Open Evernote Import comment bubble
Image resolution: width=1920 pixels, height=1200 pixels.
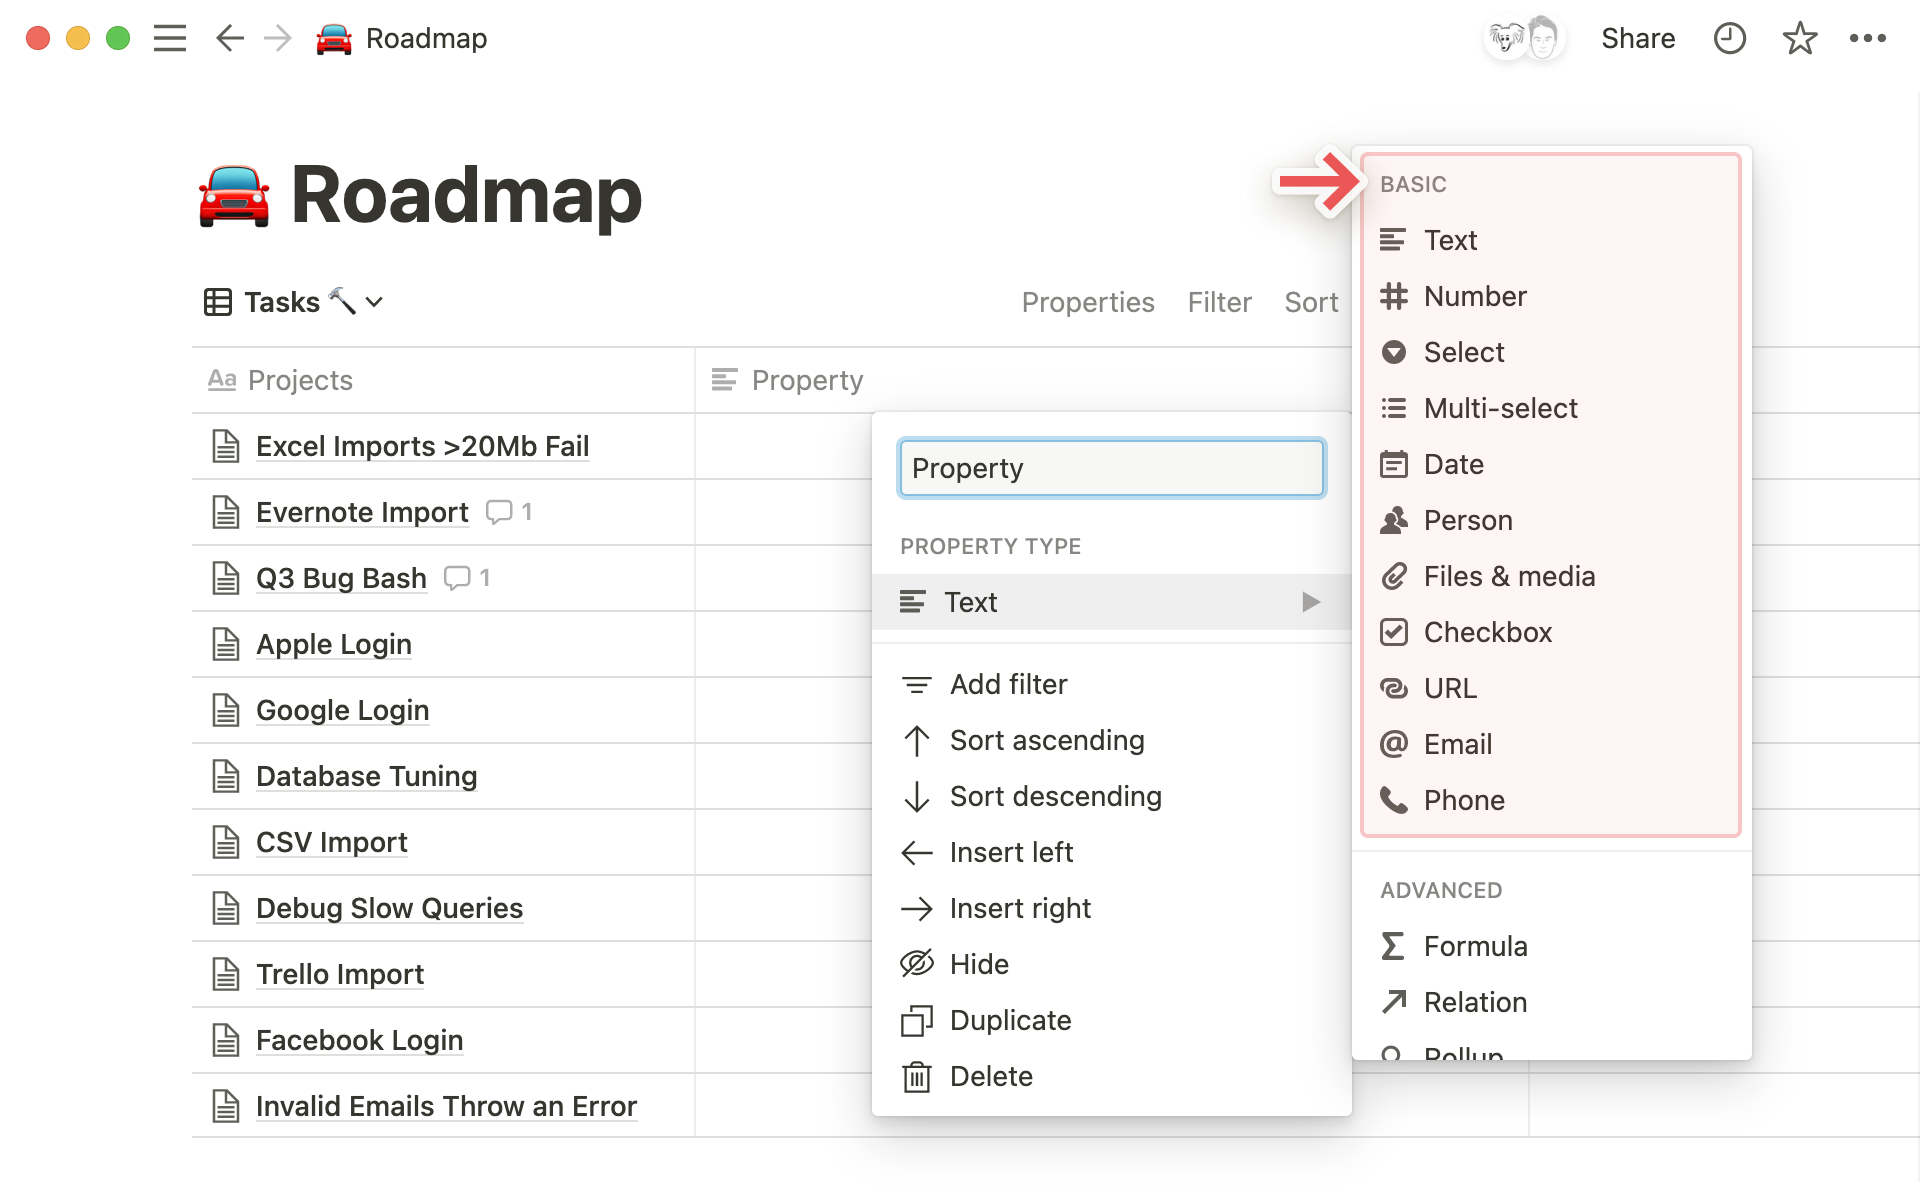pyautogui.click(x=499, y=512)
